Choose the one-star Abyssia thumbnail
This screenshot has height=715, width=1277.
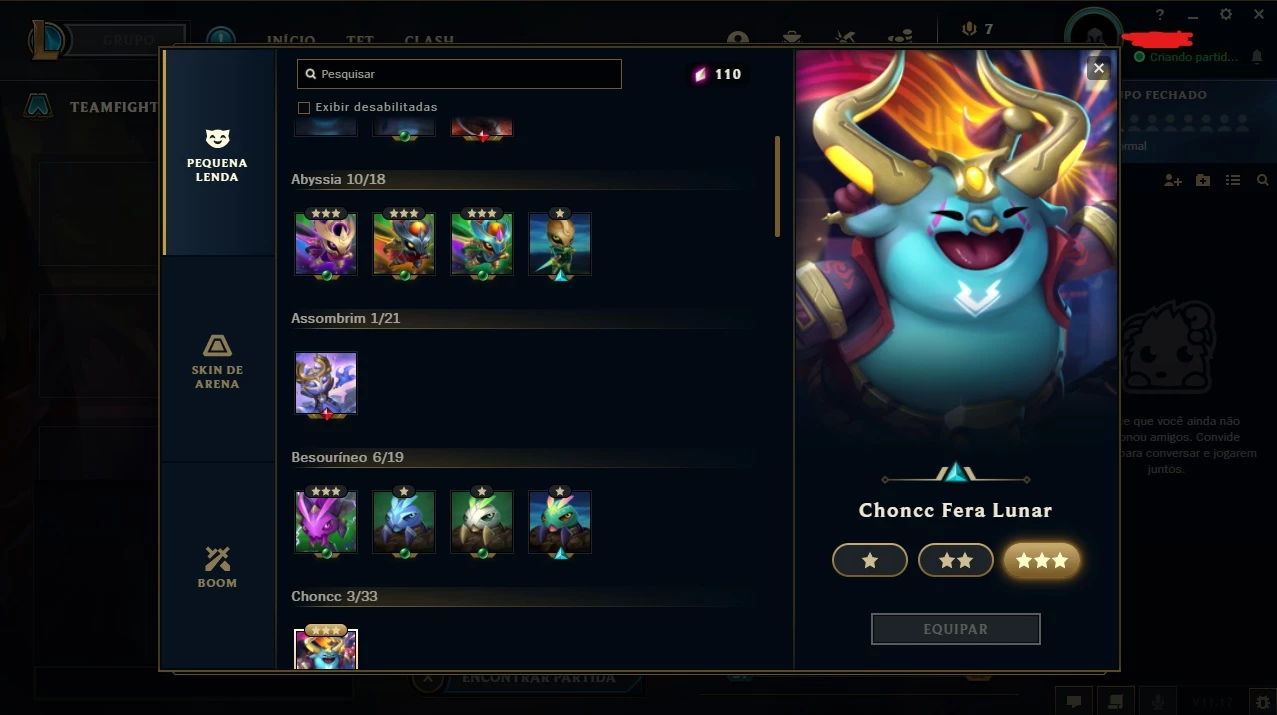pos(560,243)
